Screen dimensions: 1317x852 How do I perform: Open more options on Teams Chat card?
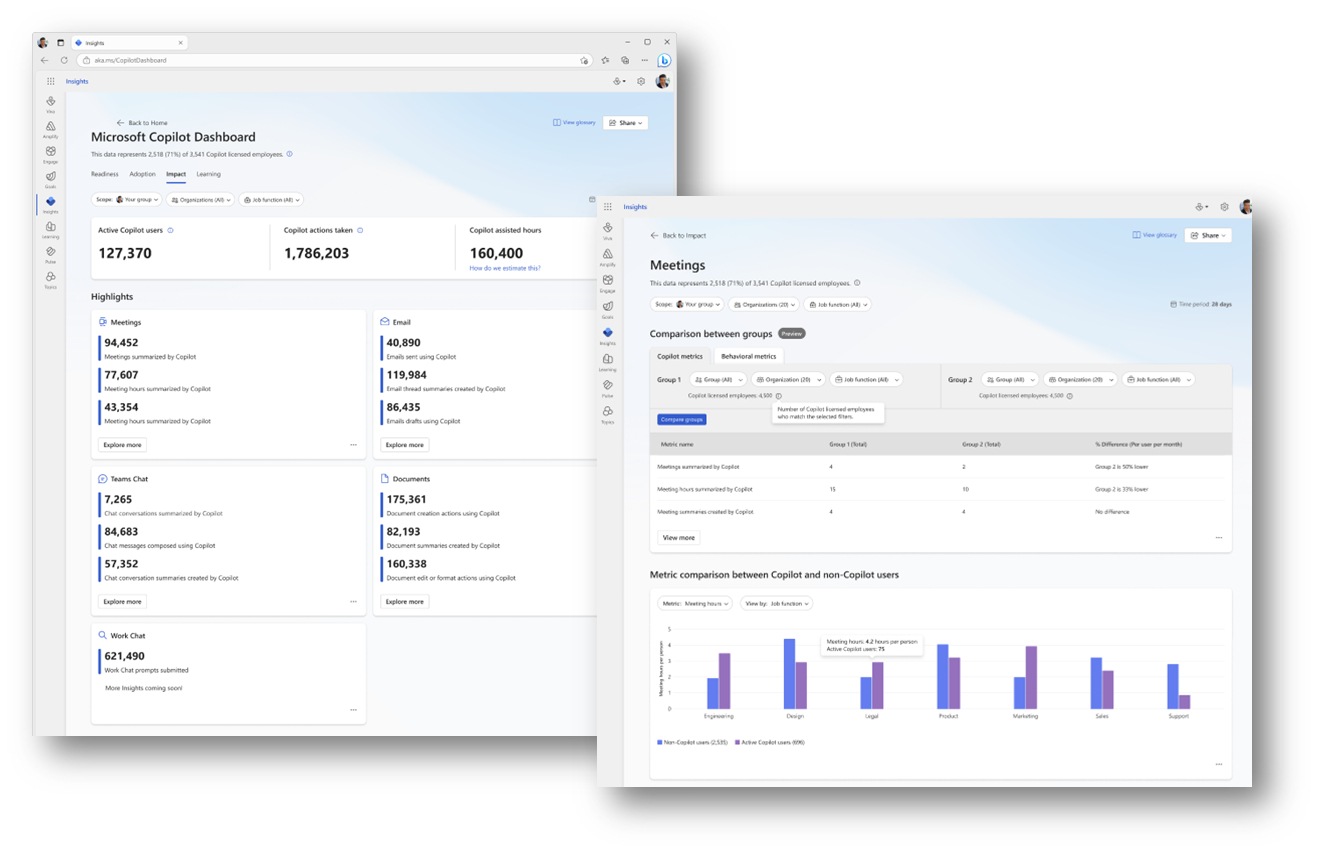(353, 602)
